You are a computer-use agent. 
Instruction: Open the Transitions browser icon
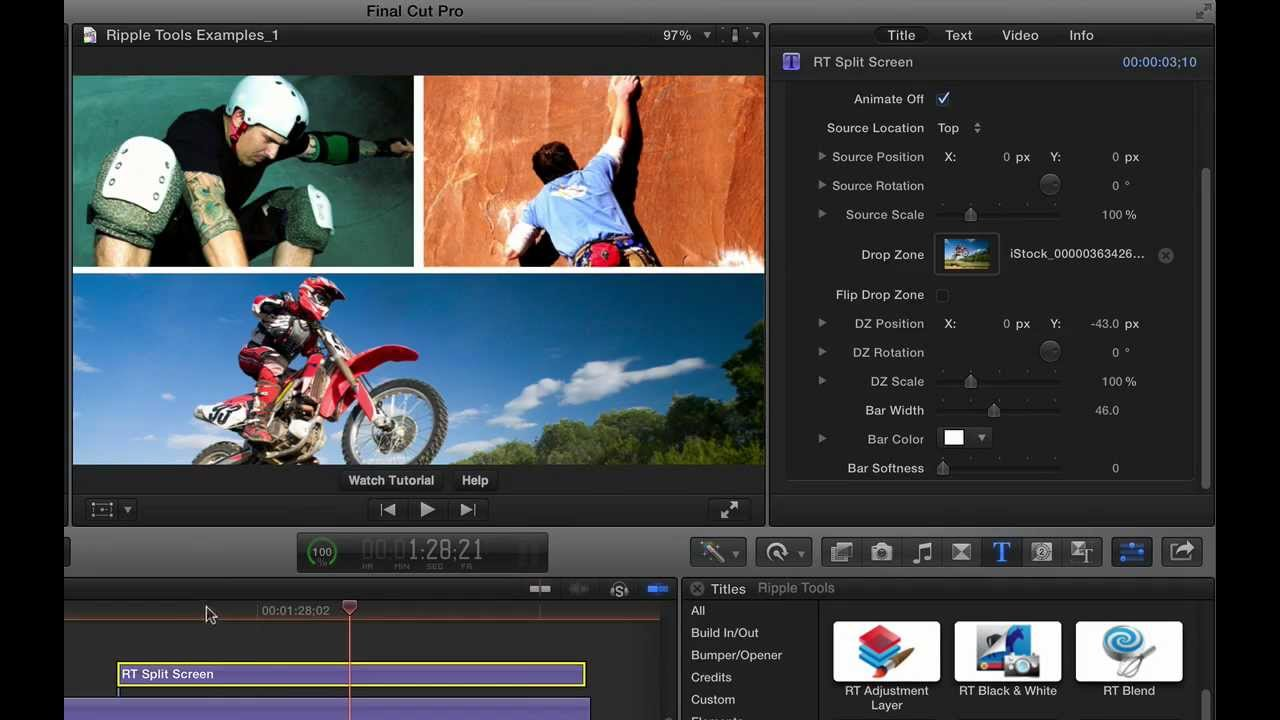point(962,552)
